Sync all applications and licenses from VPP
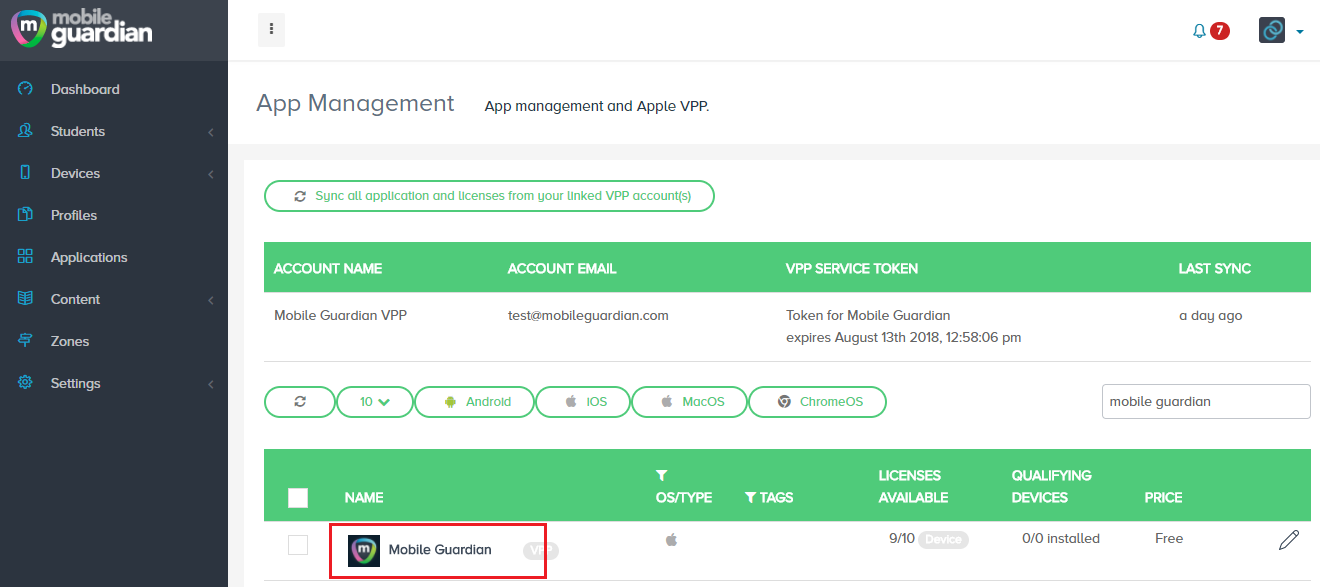The image size is (1320, 587). (490, 196)
